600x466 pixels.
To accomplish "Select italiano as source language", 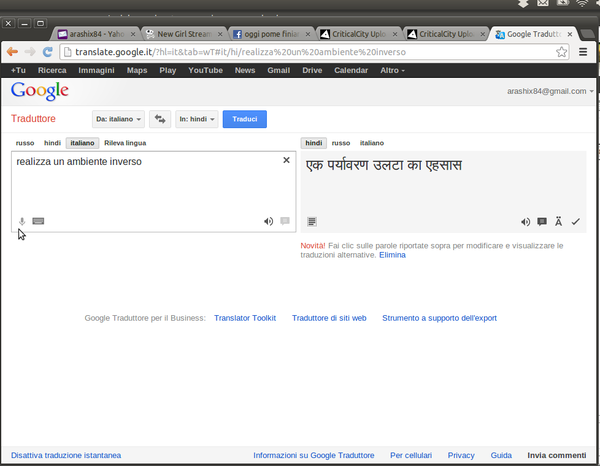I will [82, 143].
